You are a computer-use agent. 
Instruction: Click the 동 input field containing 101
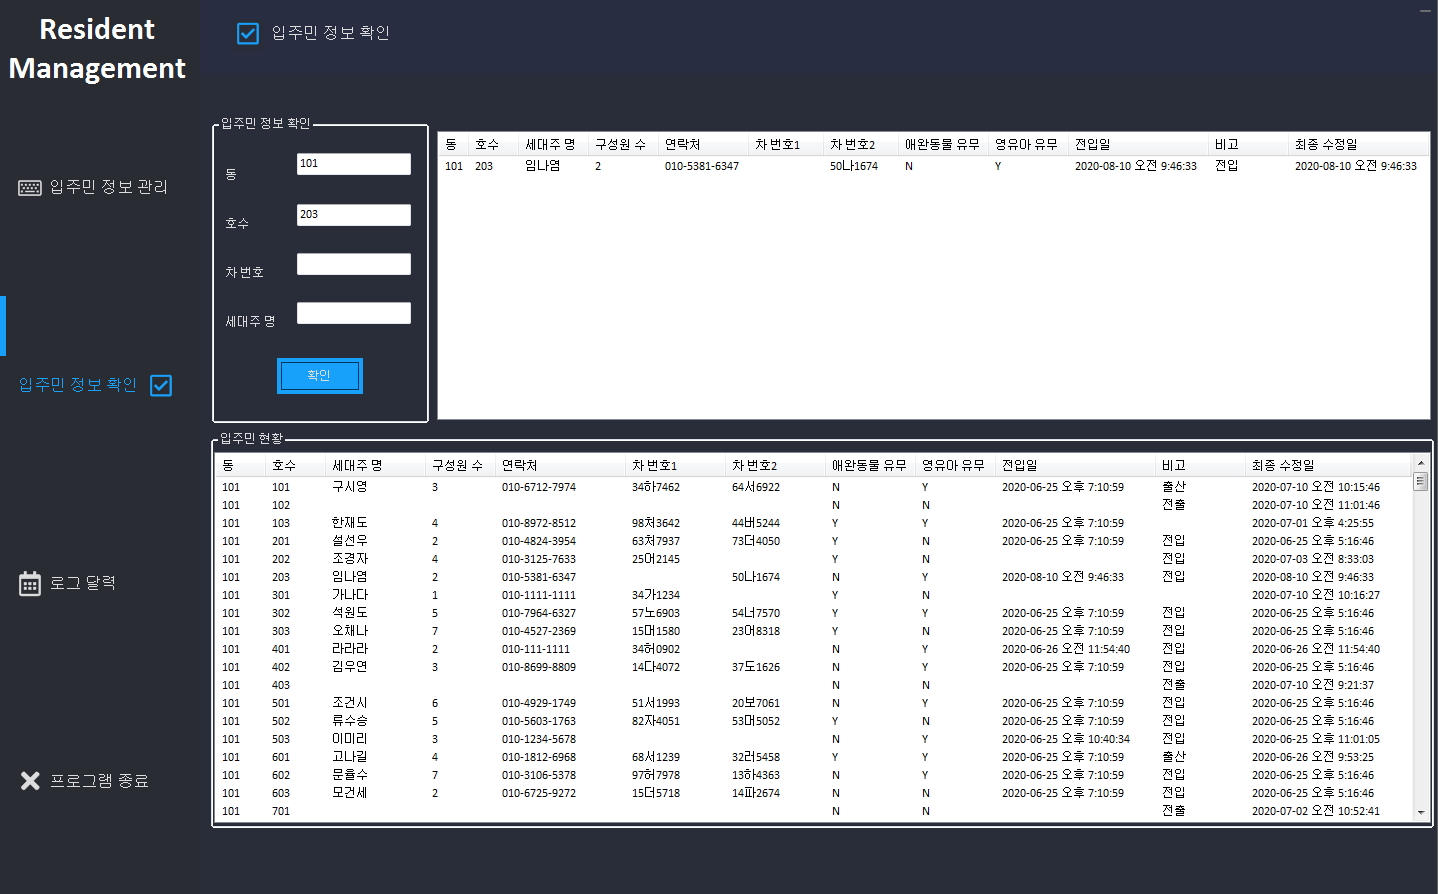point(353,164)
